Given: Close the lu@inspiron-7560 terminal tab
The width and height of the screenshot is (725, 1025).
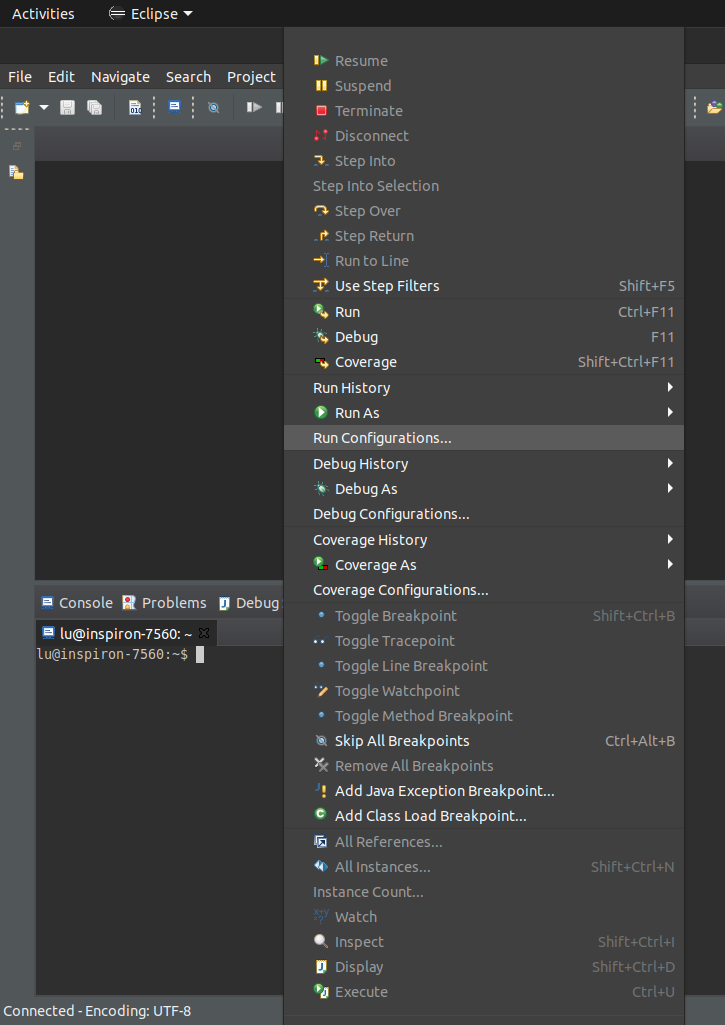Looking at the screenshot, I should click(x=204, y=633).
